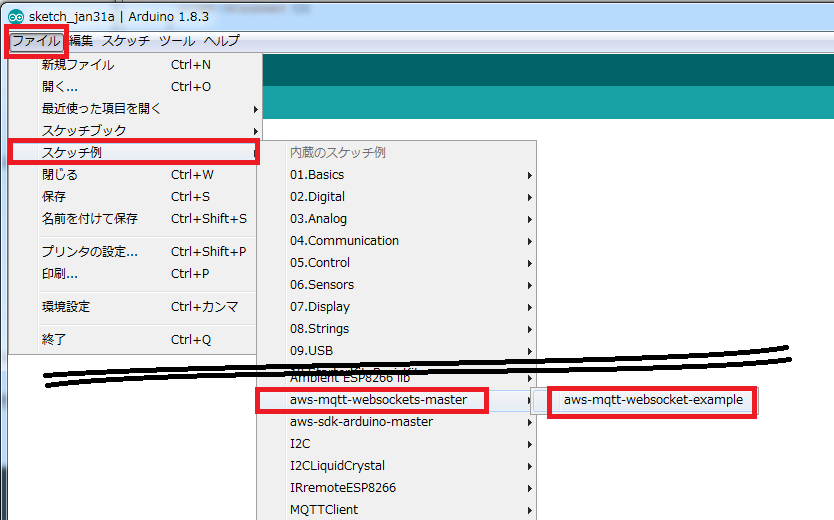Open 環境設定 preferences entry
Image resolution: width=834 pixels, height=520 pixels.
click(134, 307)
